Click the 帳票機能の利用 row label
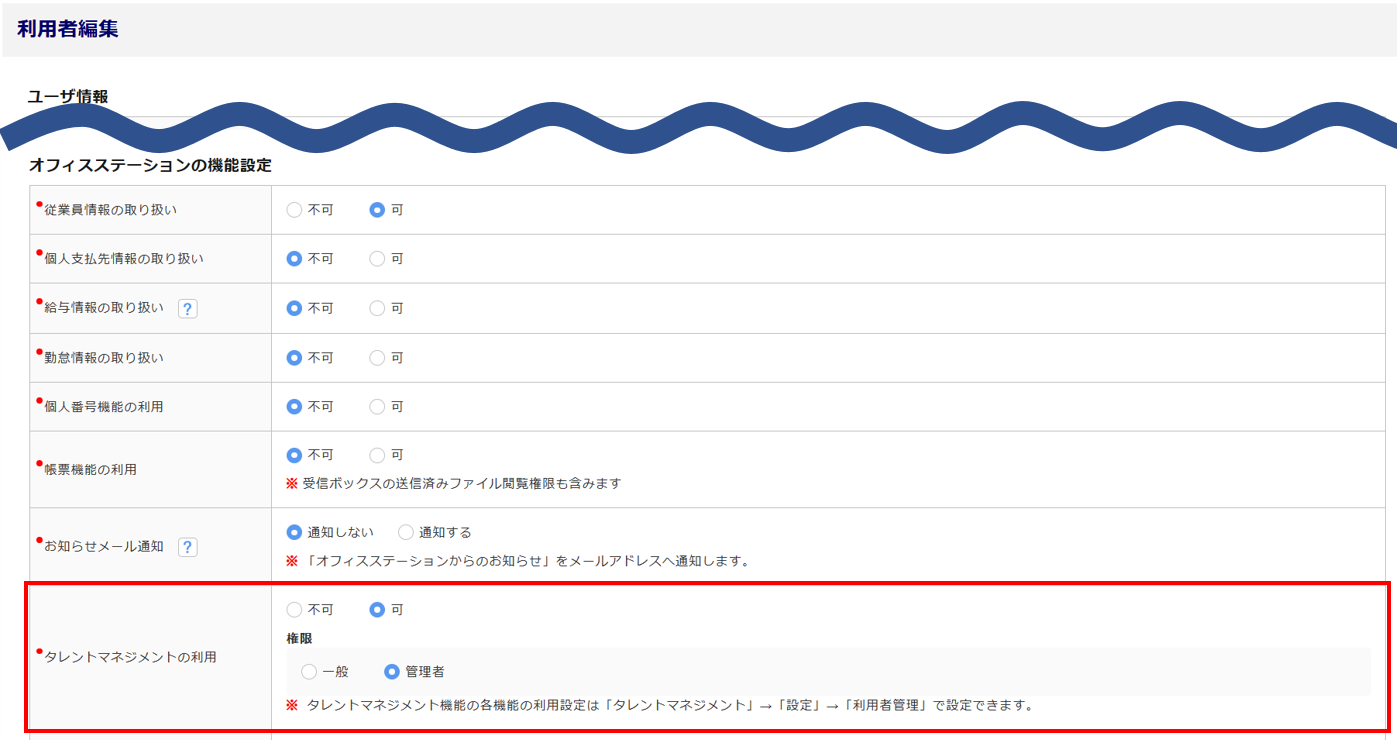 pos(91,469)
